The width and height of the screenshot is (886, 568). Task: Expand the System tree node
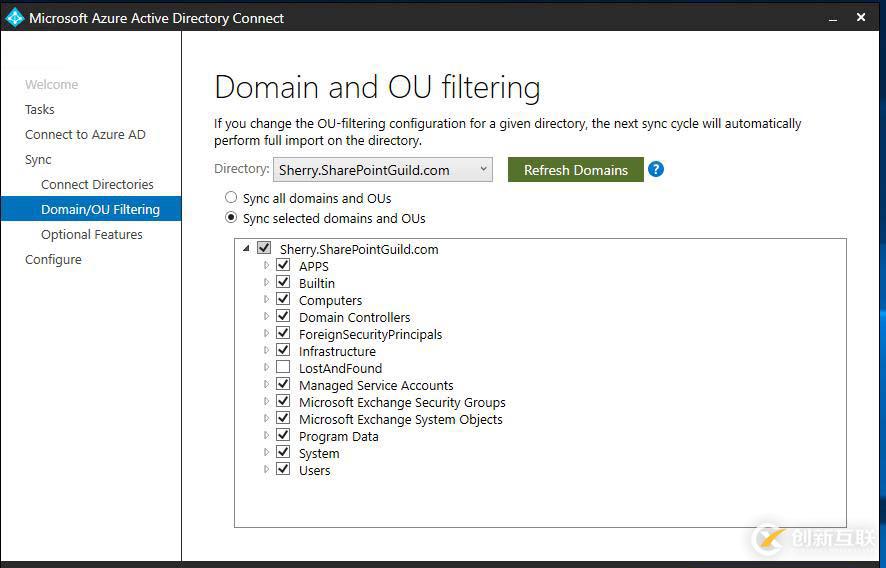coord(266,452)
